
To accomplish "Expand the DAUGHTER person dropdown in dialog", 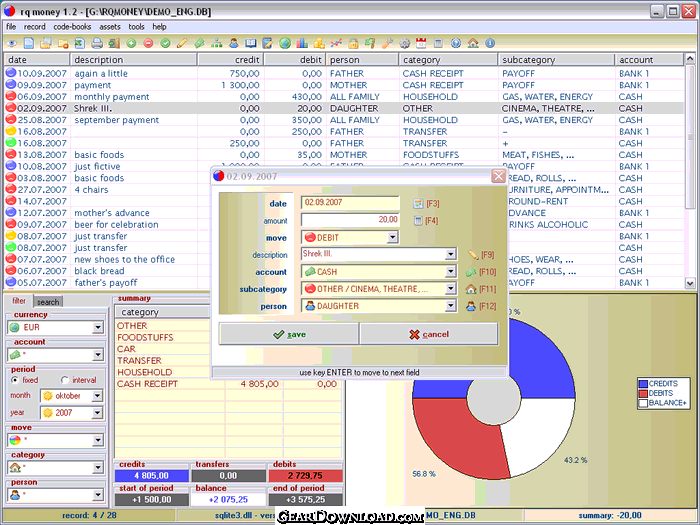I will pyautogui.click(x=450, y=306).
